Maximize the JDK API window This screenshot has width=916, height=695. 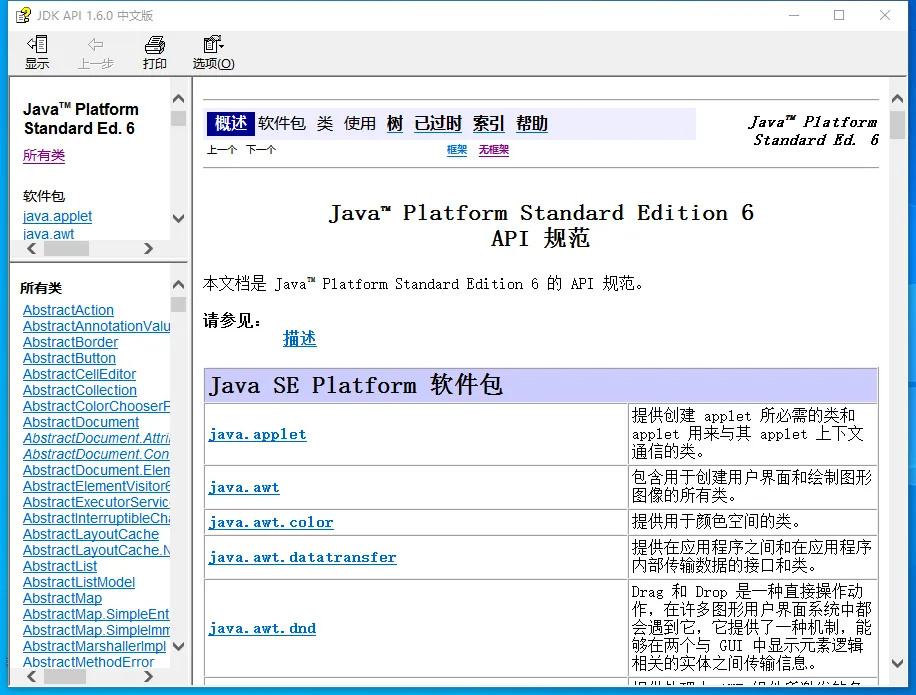pyautogui.click(x=839, y=15)
